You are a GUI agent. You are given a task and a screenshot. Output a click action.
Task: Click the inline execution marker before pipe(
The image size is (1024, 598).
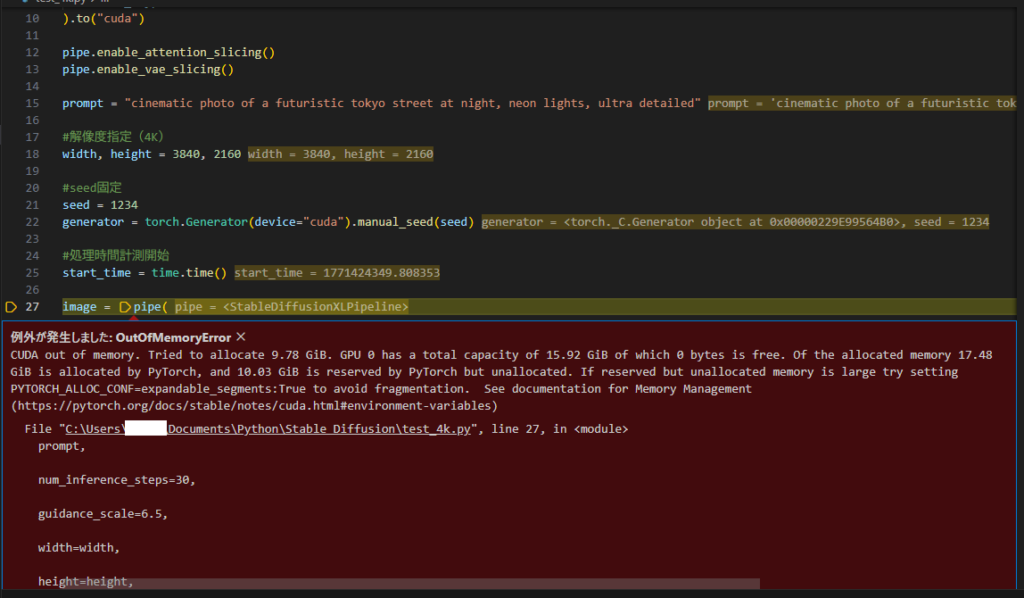(125, 306)
